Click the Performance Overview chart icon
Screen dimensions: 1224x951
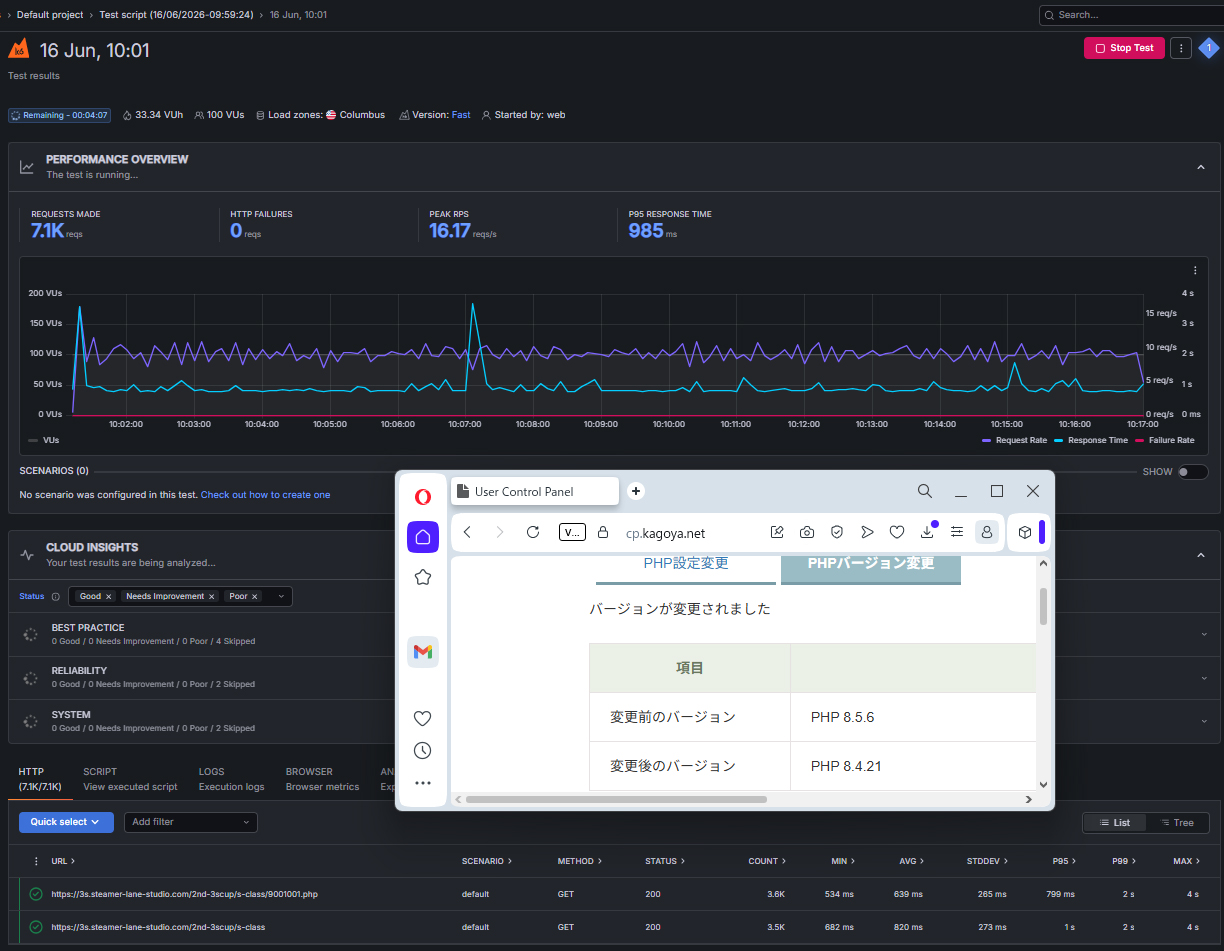(27, 167)
